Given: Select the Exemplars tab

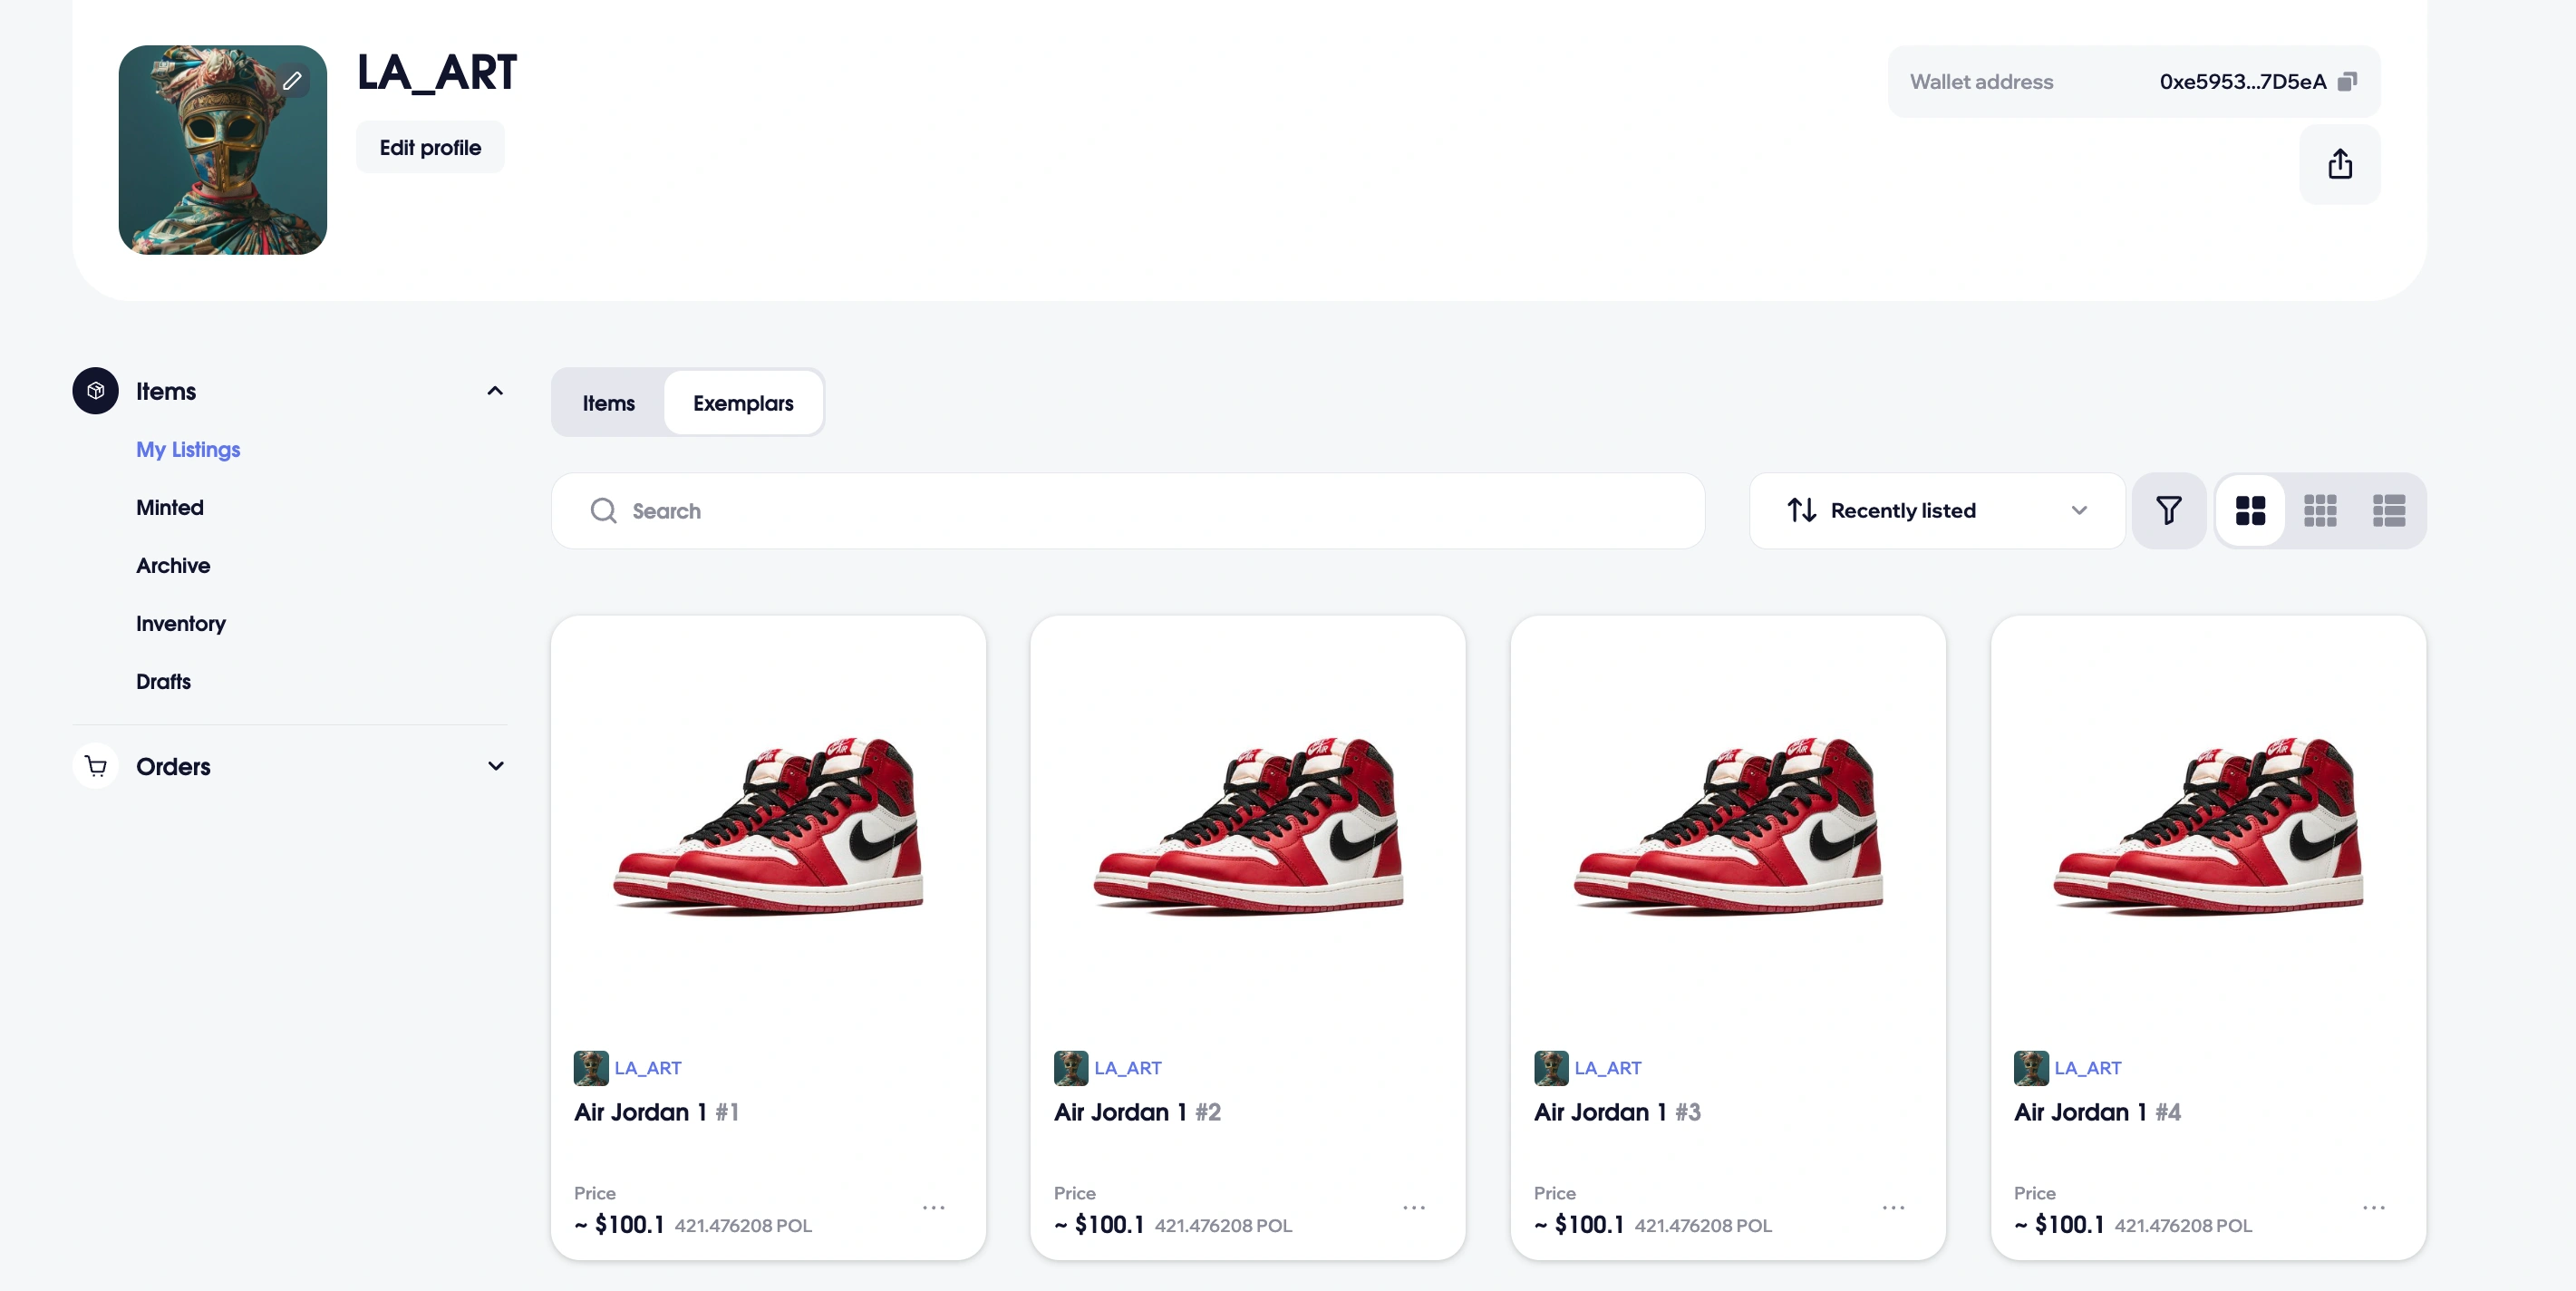Looking at the screenshot, I should pos(743,403).
